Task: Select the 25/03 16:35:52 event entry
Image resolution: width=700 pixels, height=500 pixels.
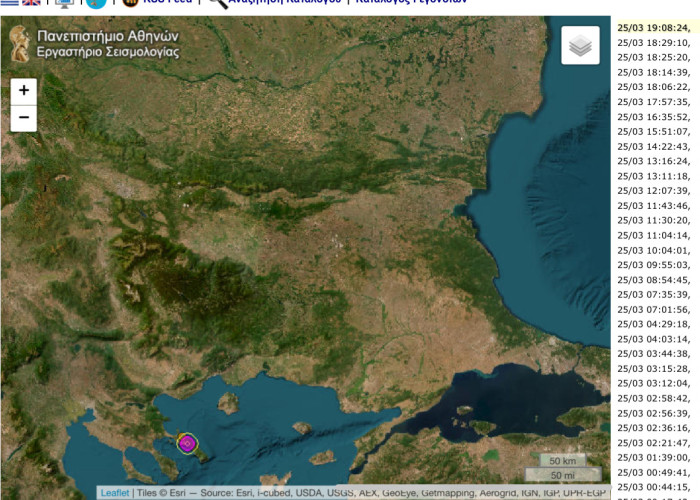Action: (x=653, y=116)
